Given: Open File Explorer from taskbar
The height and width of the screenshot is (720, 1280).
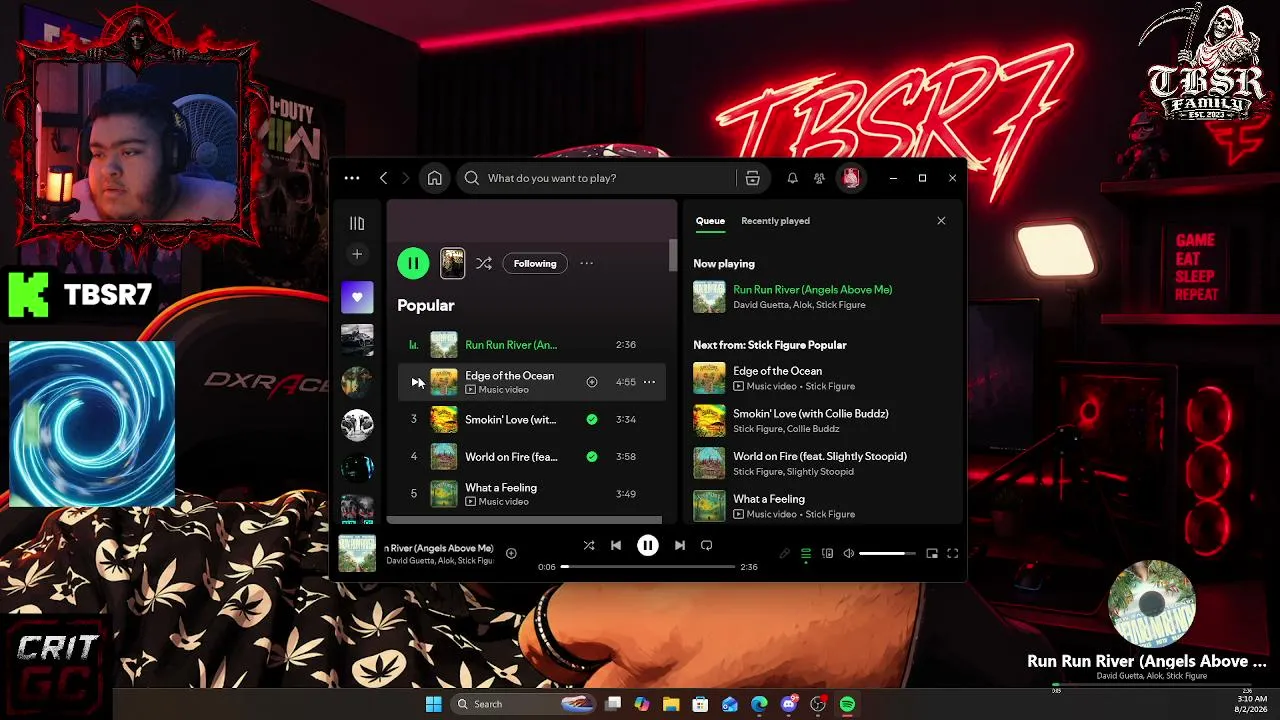Looking at the screenshot, I should pos(671,704).
